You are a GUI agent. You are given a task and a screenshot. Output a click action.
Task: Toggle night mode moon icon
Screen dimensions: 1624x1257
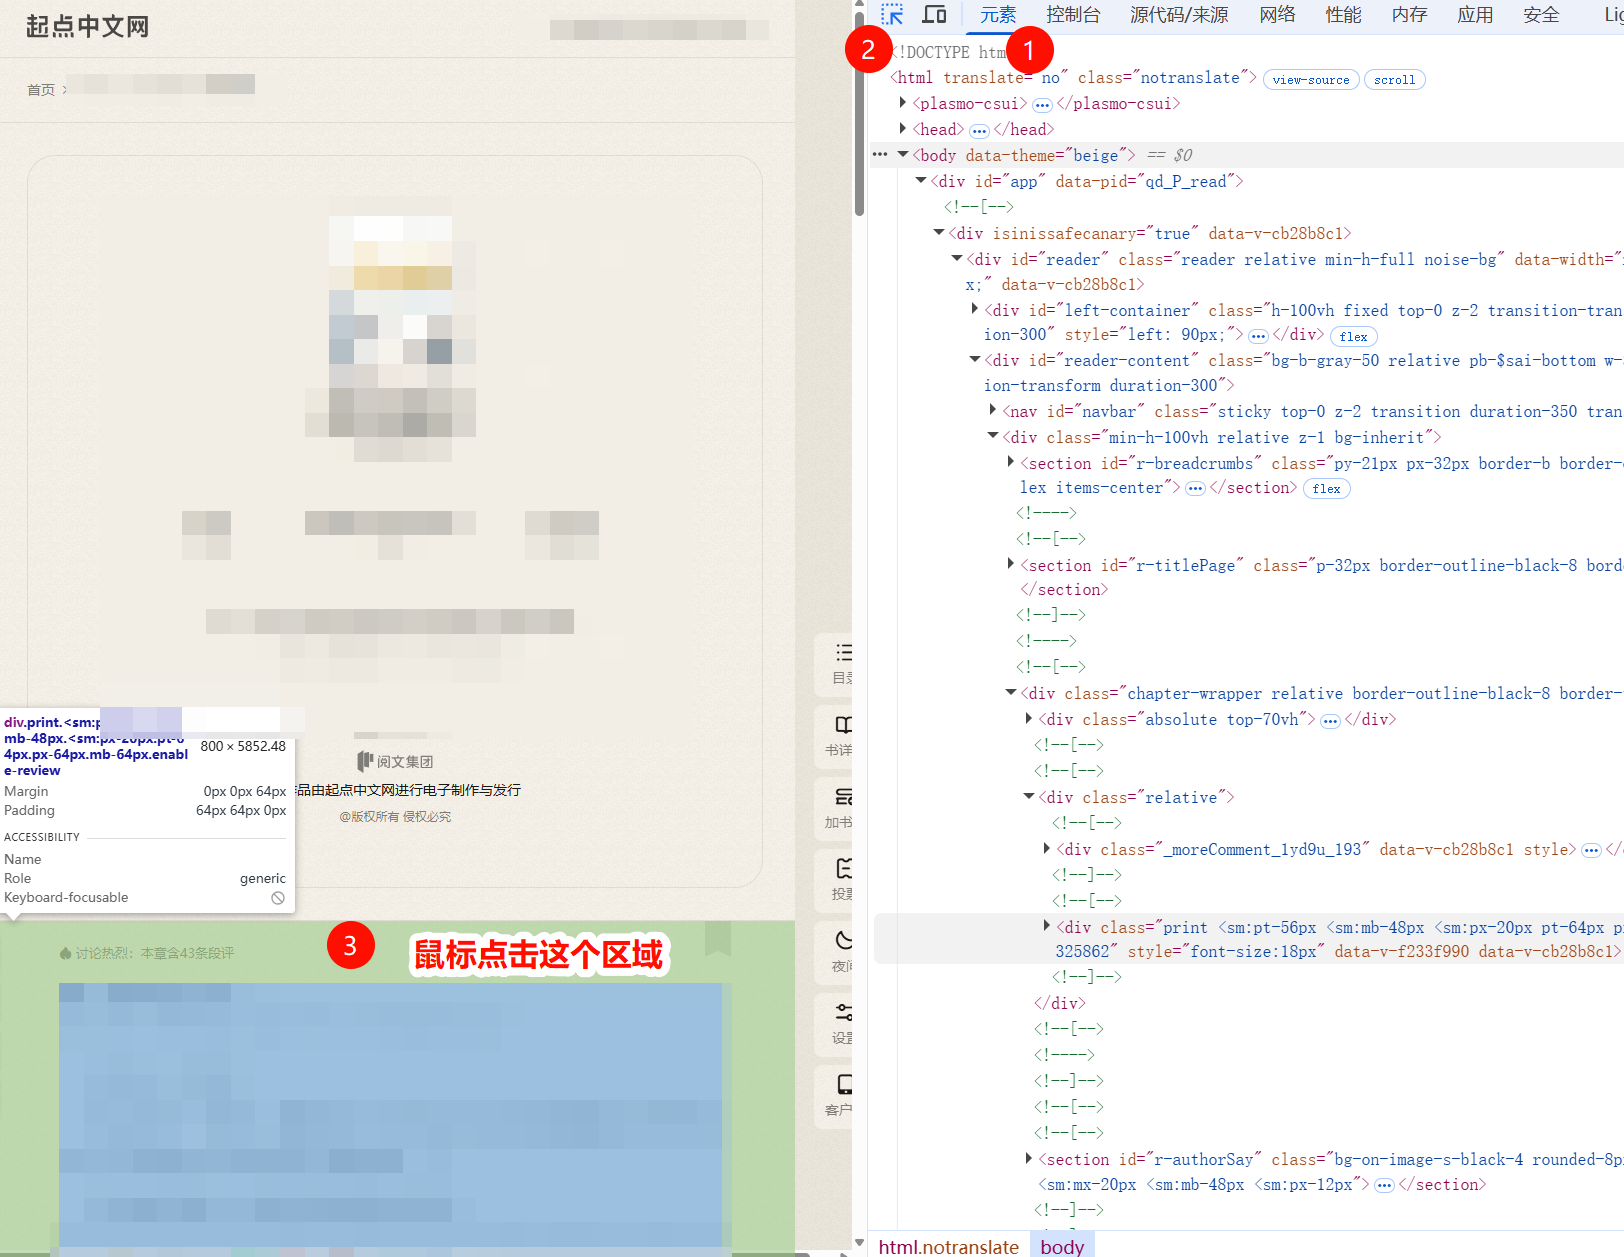[x=843, y=941]
